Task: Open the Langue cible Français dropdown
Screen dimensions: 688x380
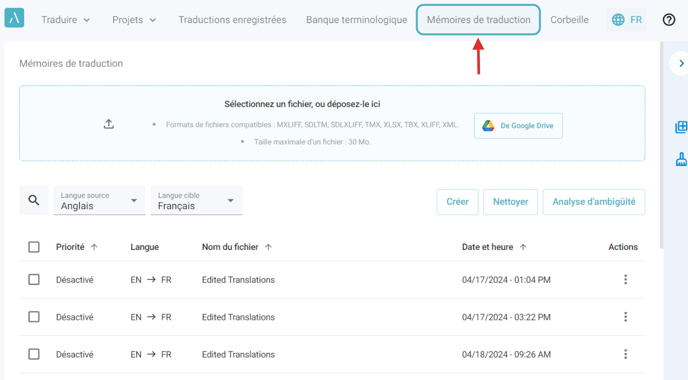Action: pyautogui.click(x=197, y=201)
